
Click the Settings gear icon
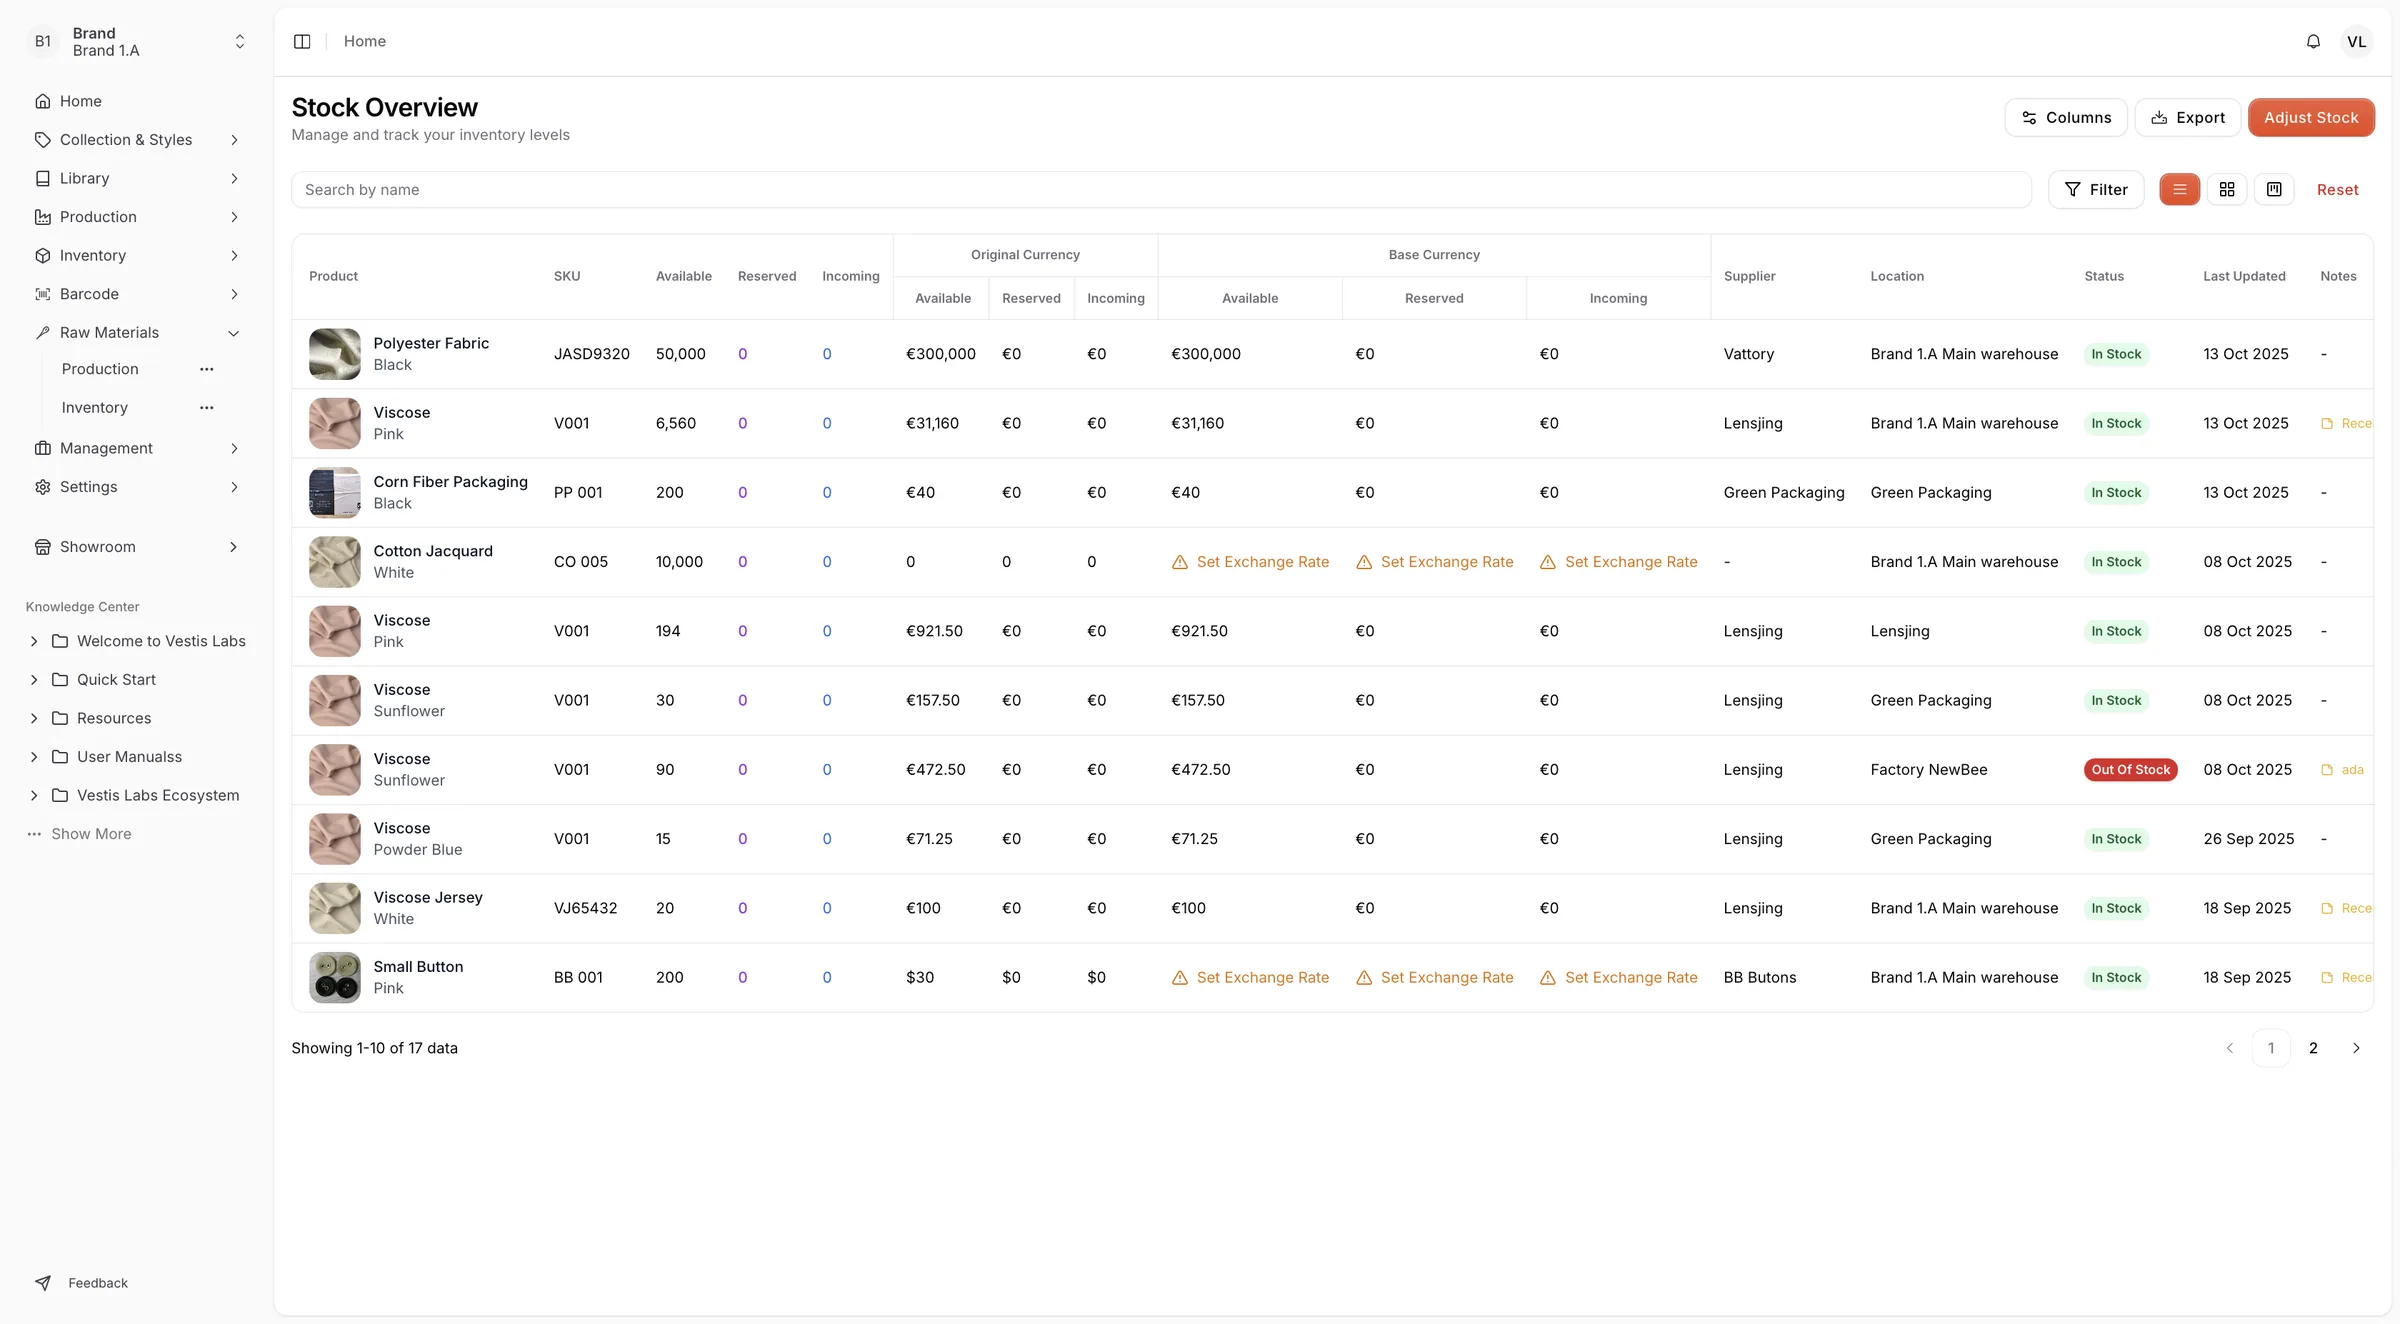(x=43, y=487)
